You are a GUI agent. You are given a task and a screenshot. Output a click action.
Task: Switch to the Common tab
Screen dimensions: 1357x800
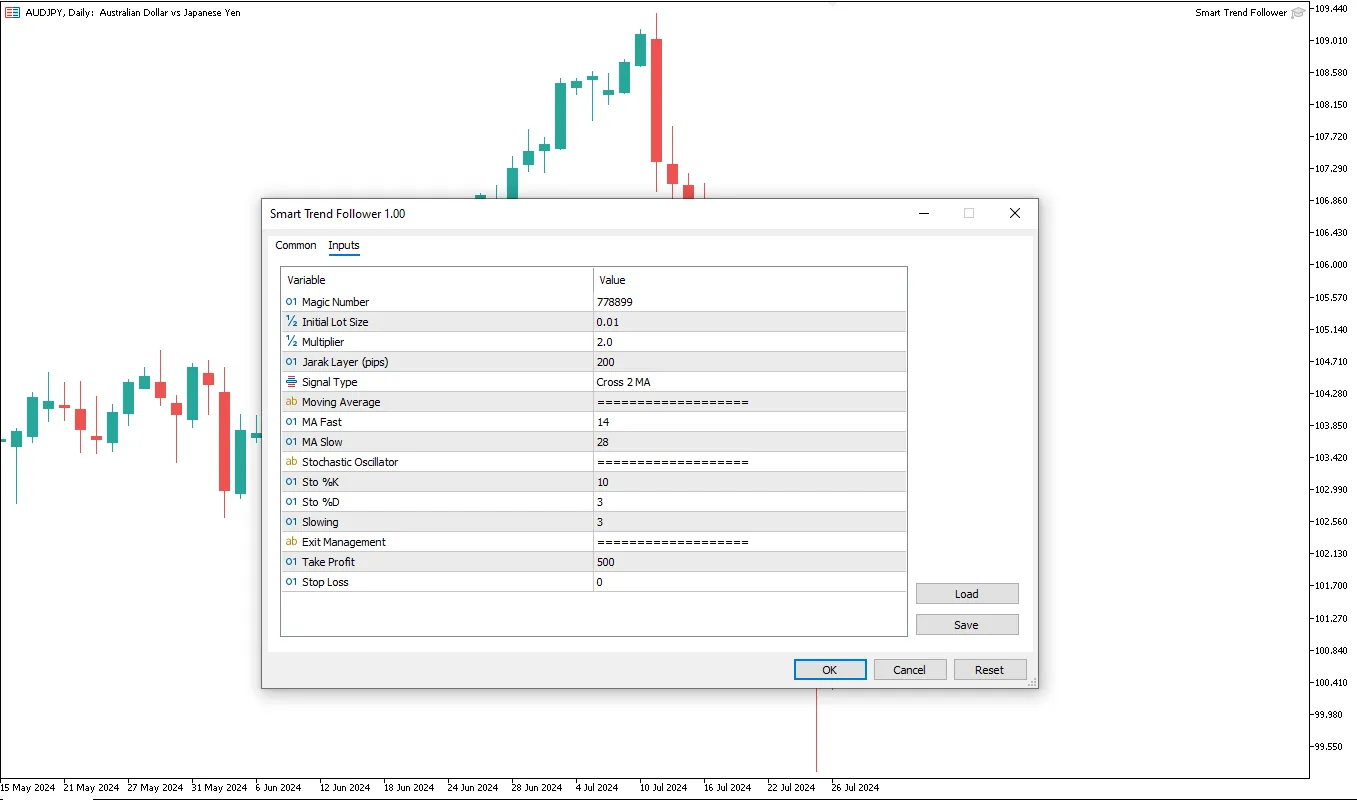(x=295, y=245)
